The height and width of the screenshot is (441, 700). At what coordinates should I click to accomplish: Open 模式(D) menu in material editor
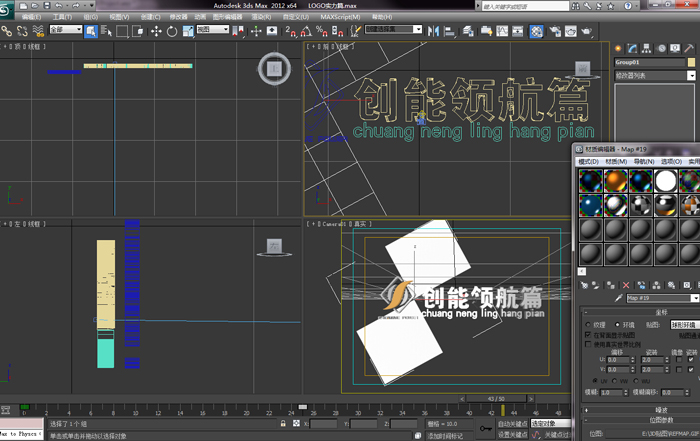pyautogui.click(x=589, y=161)
